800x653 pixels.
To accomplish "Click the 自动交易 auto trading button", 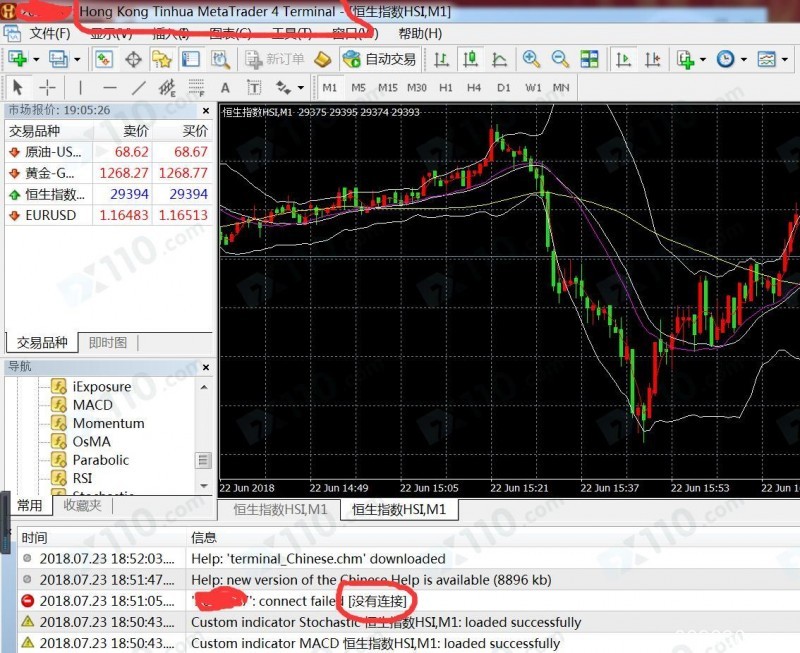I will [x=380, y=60].
